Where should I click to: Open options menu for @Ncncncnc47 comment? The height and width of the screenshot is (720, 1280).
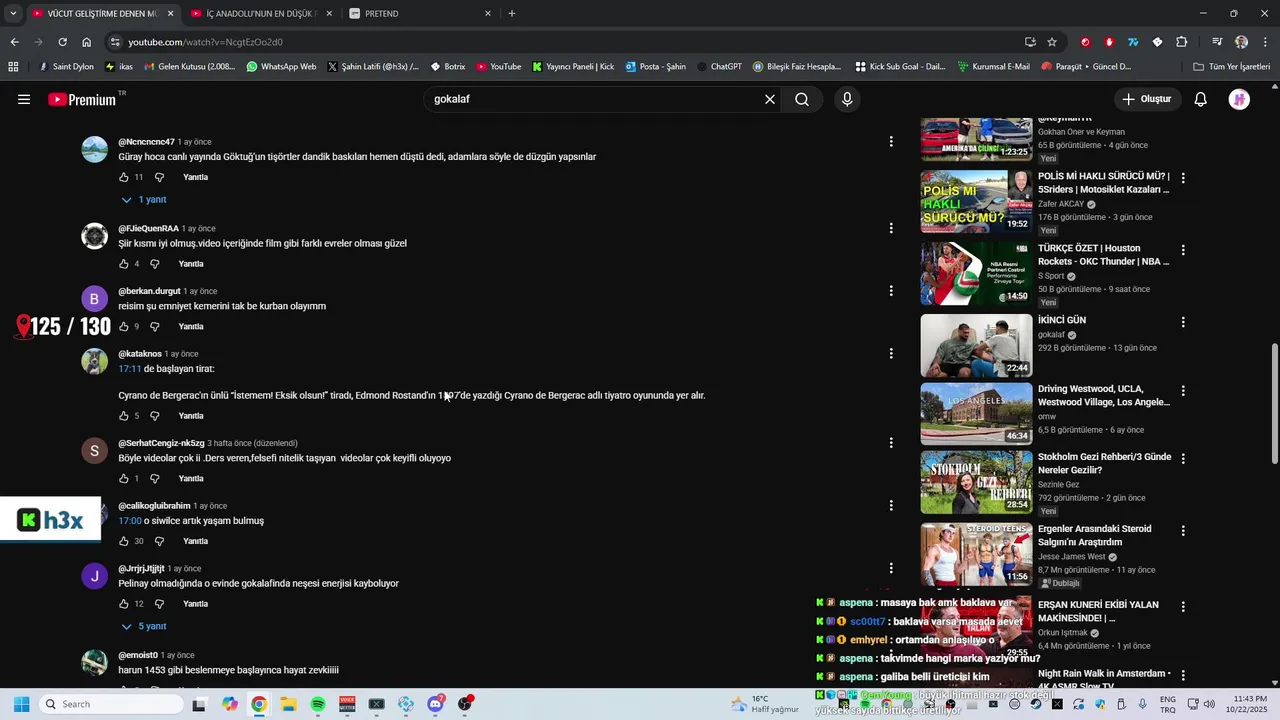(891, 142)
